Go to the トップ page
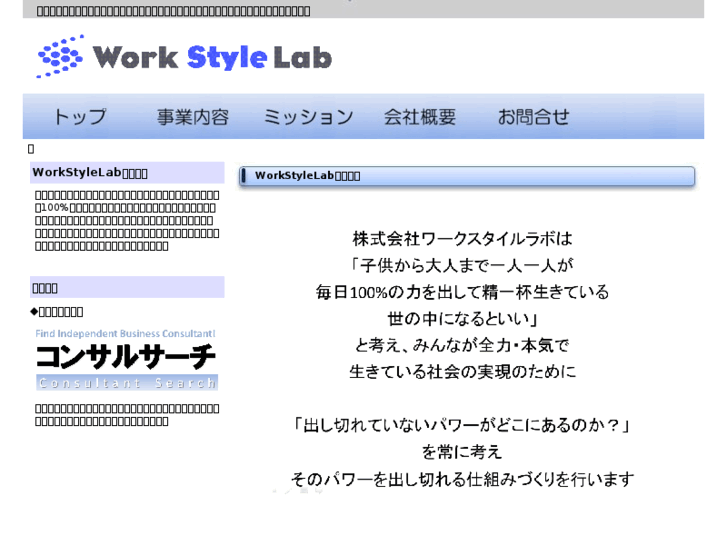Screen dimensions: 727x545 pos(80,117)
